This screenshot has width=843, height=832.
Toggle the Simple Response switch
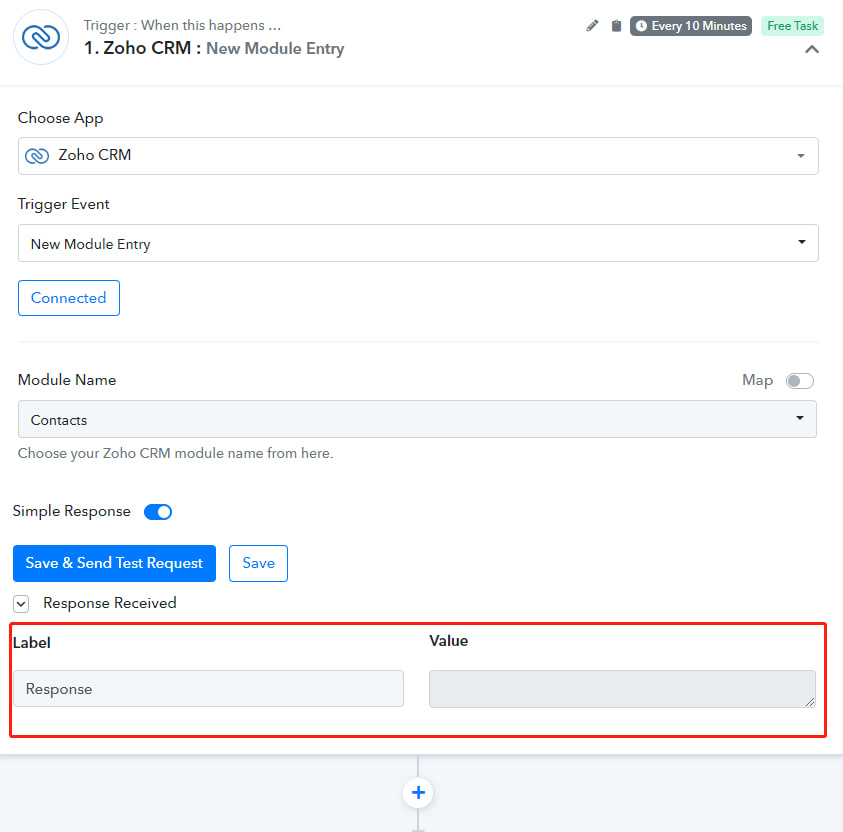[158, 512]
